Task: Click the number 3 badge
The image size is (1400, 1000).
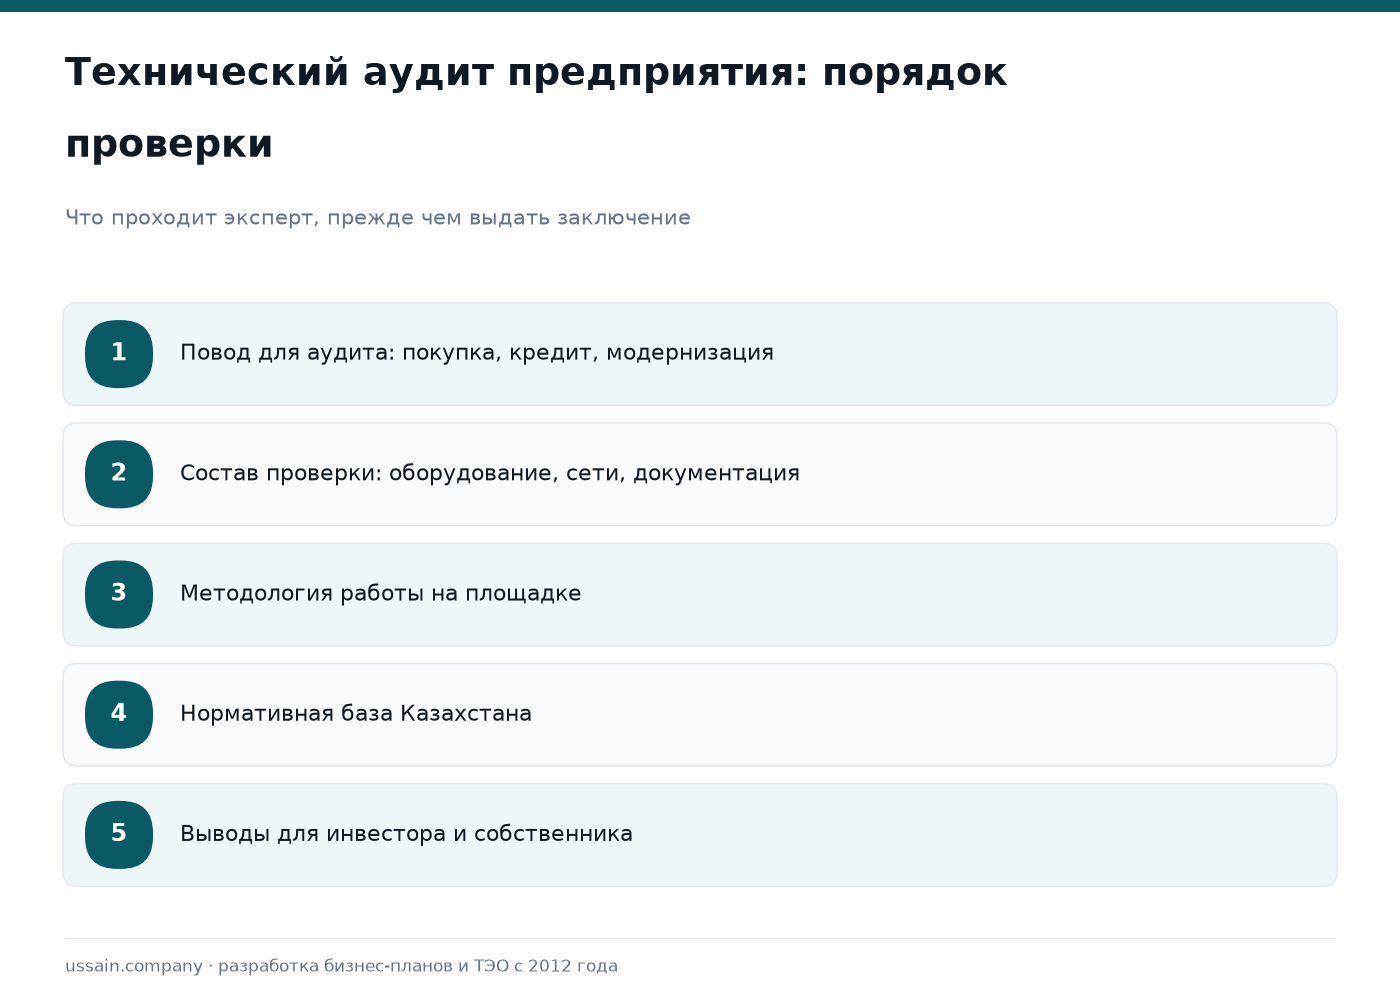Action: 119,594
